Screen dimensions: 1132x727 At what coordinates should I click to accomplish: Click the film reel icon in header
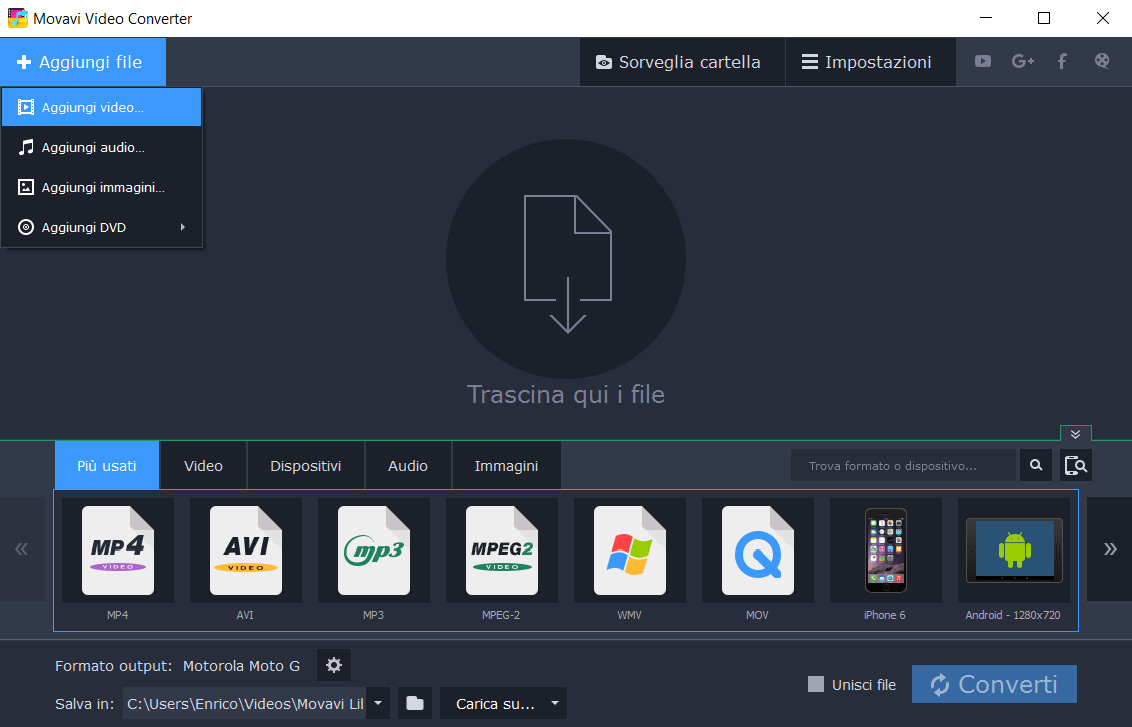click(1102, 61)
